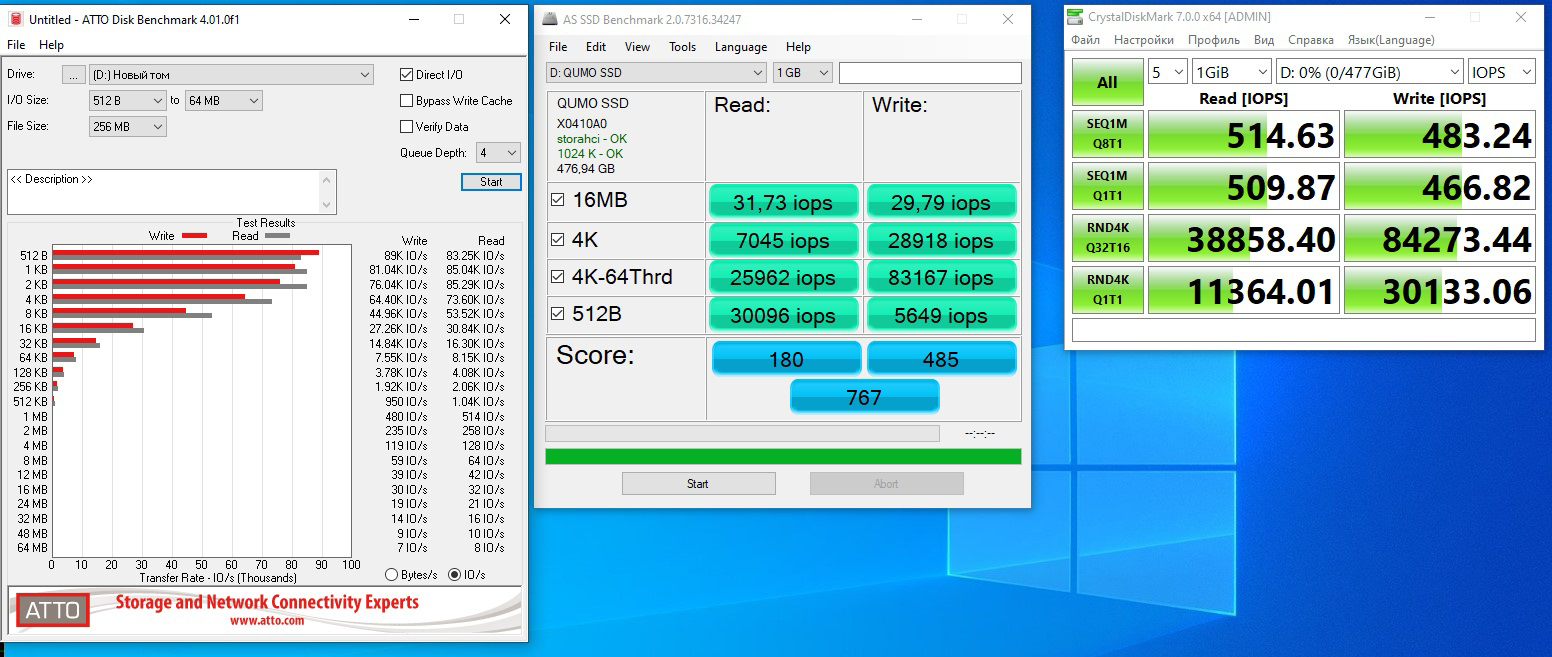This screenshot has height=657, width=1552.
Task: Click the ATTO logo in the banner
Action: (52, 610)
